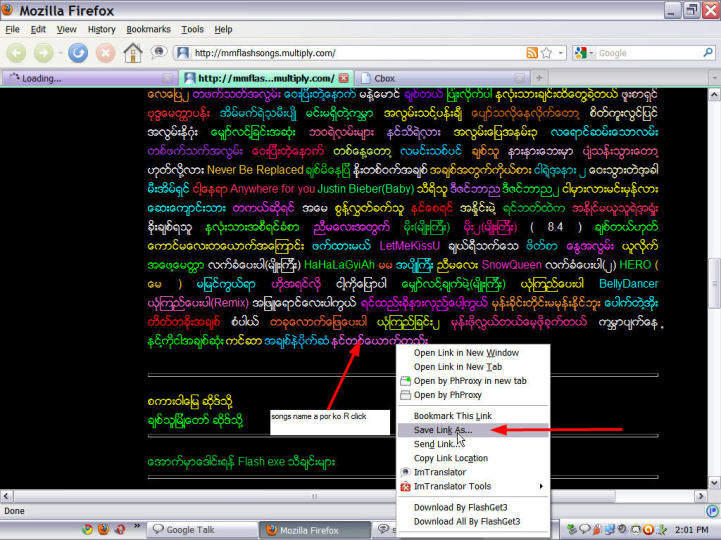The width and height of the screenshot is (721, 540).
Task: Open Google Talk from the taskbar
Action: click(x=201, y=530)
